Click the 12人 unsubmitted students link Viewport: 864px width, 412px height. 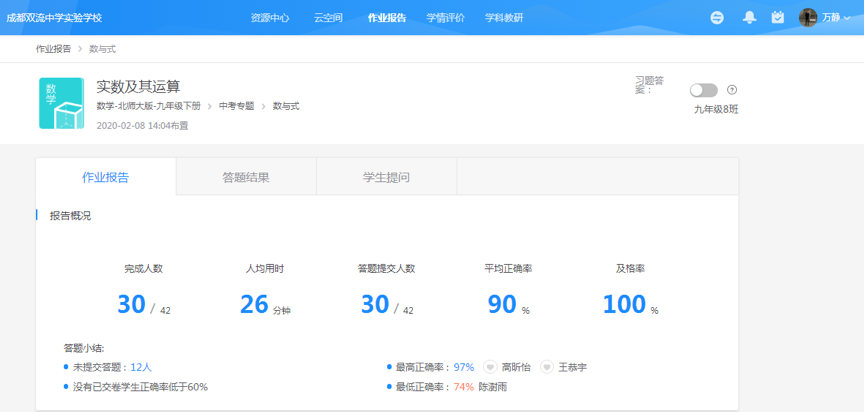coord(140,367)
